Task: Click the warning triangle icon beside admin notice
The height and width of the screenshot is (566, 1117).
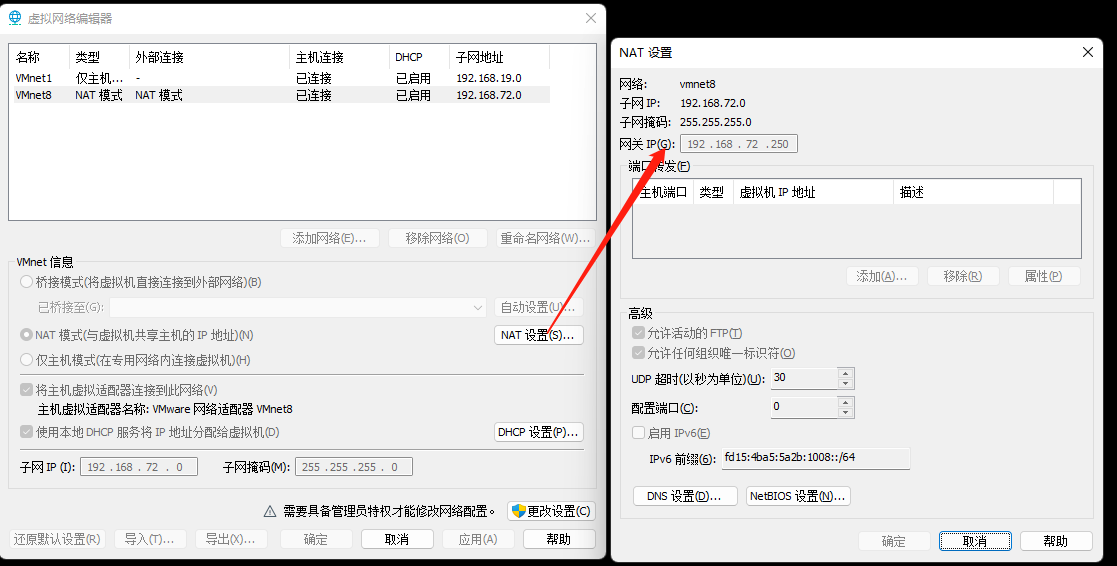Action: [270, 511]
